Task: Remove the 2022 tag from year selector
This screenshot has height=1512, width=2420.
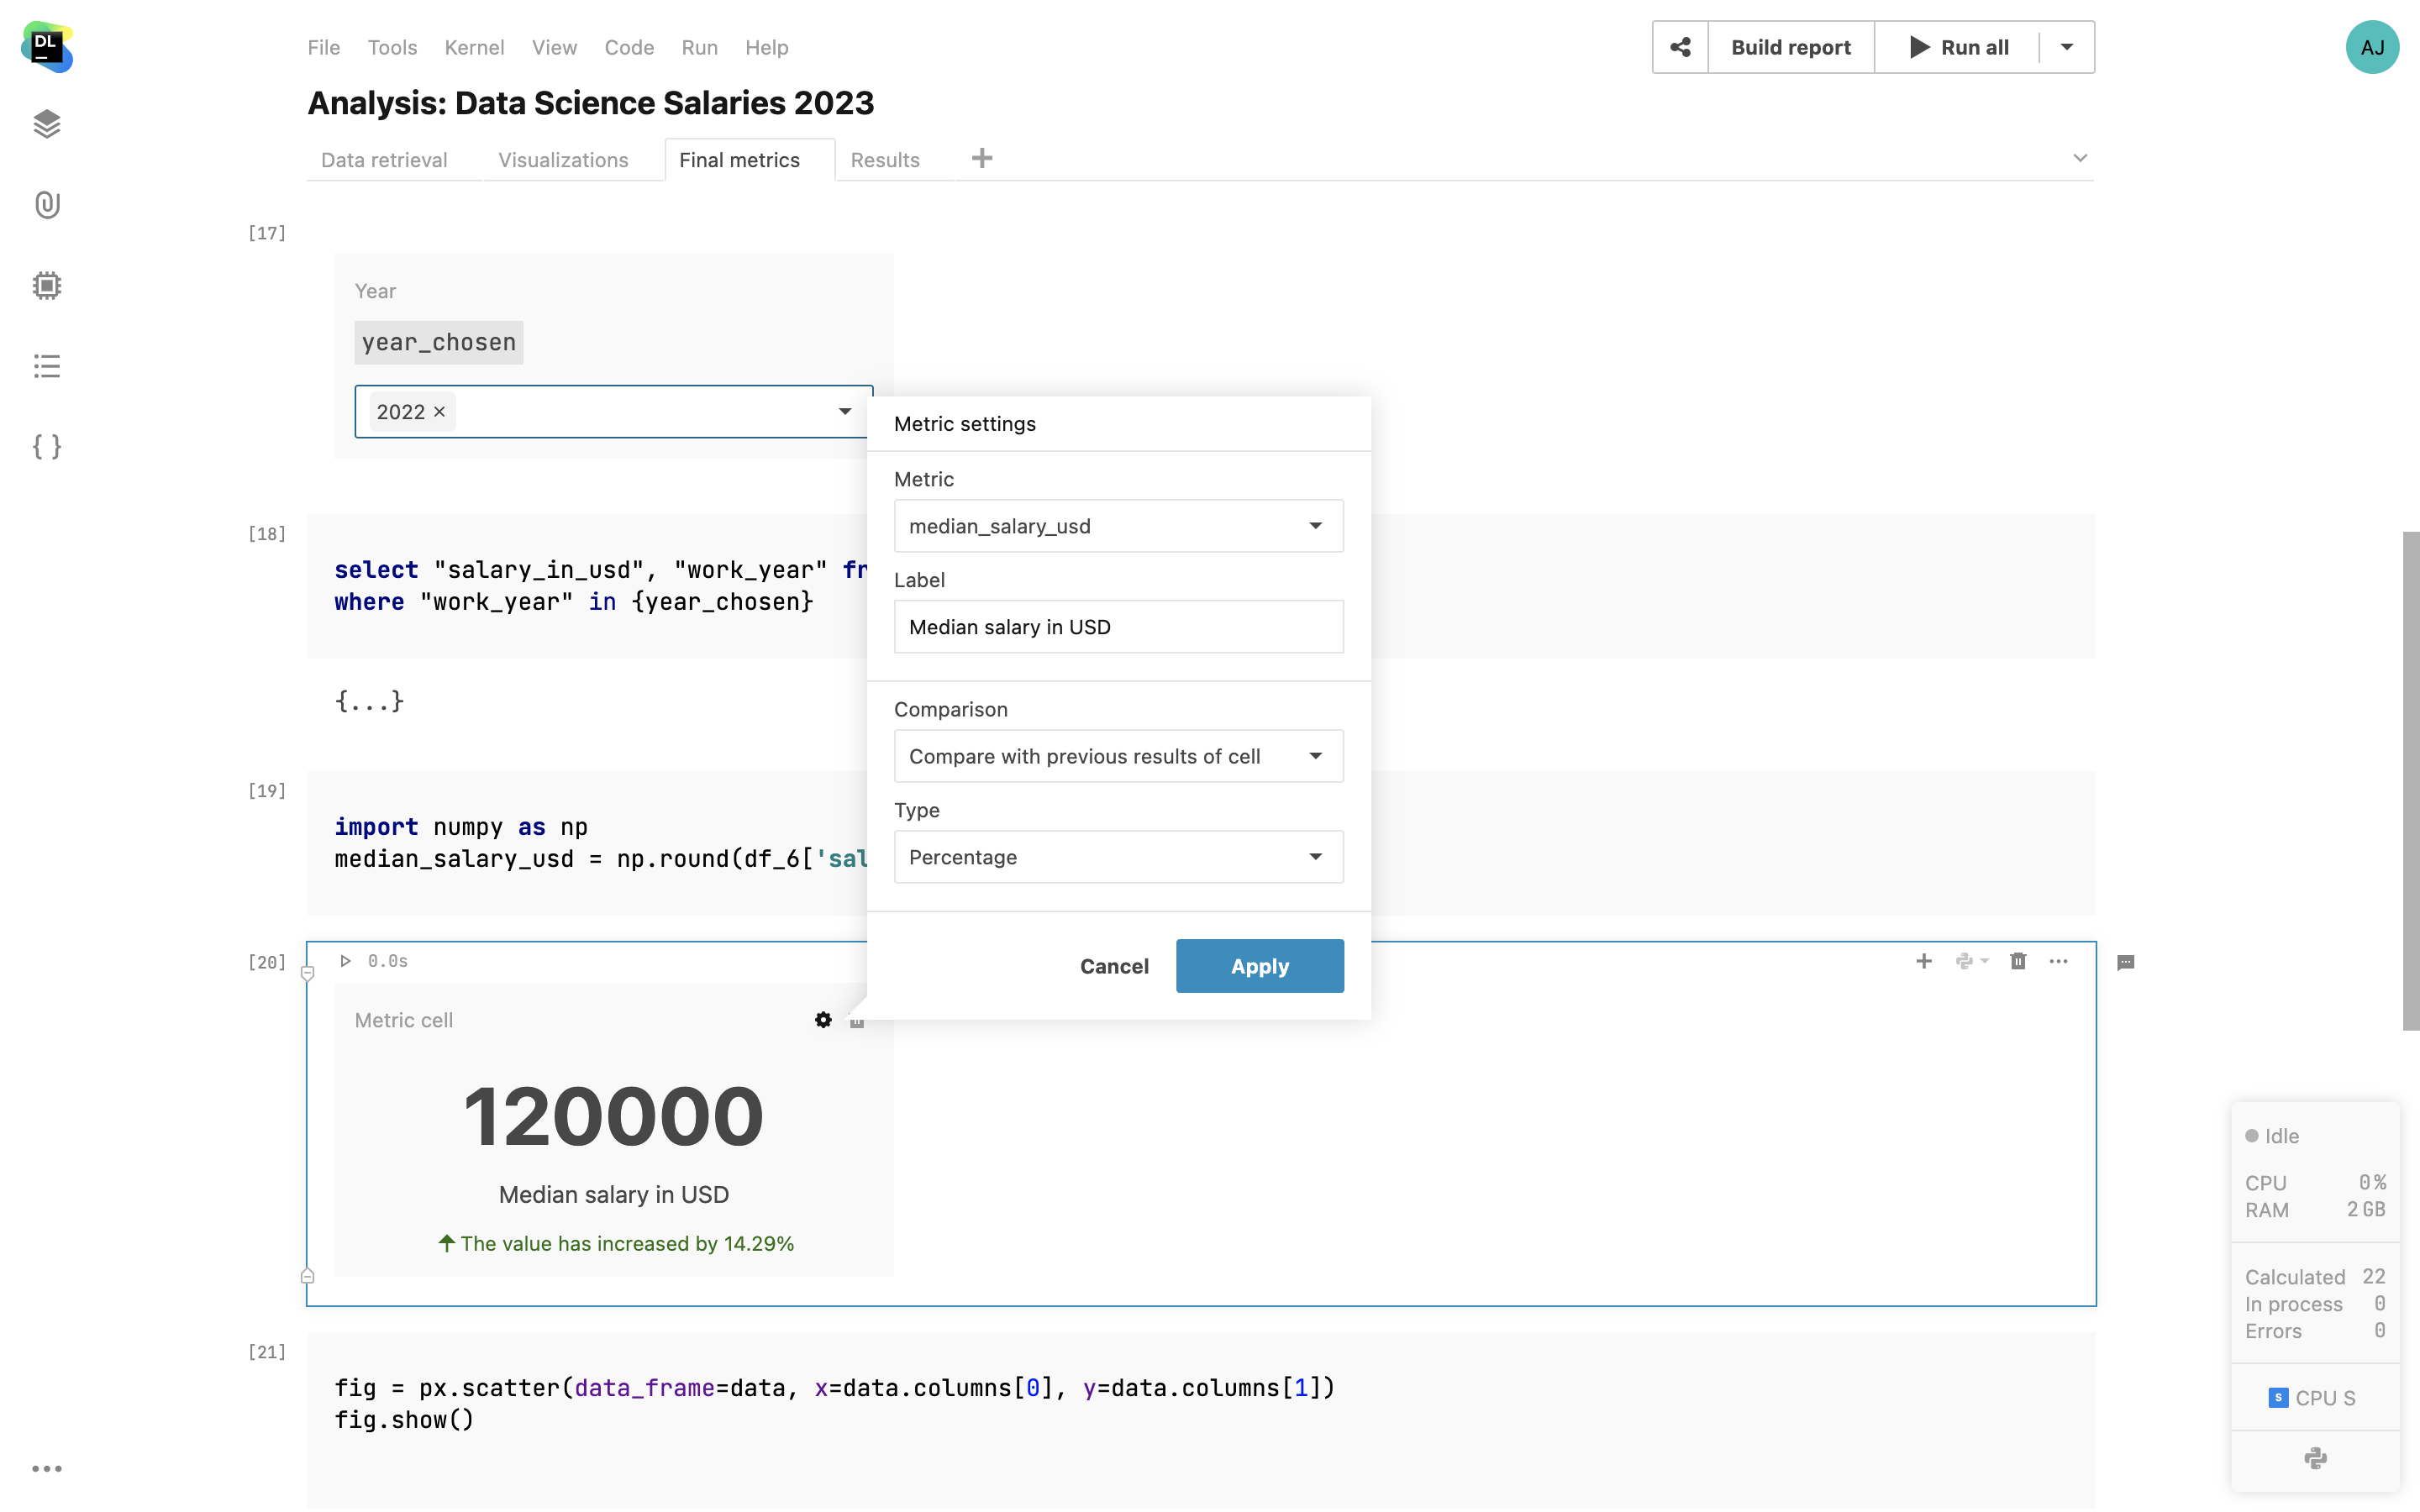Action: click(439, 412)
